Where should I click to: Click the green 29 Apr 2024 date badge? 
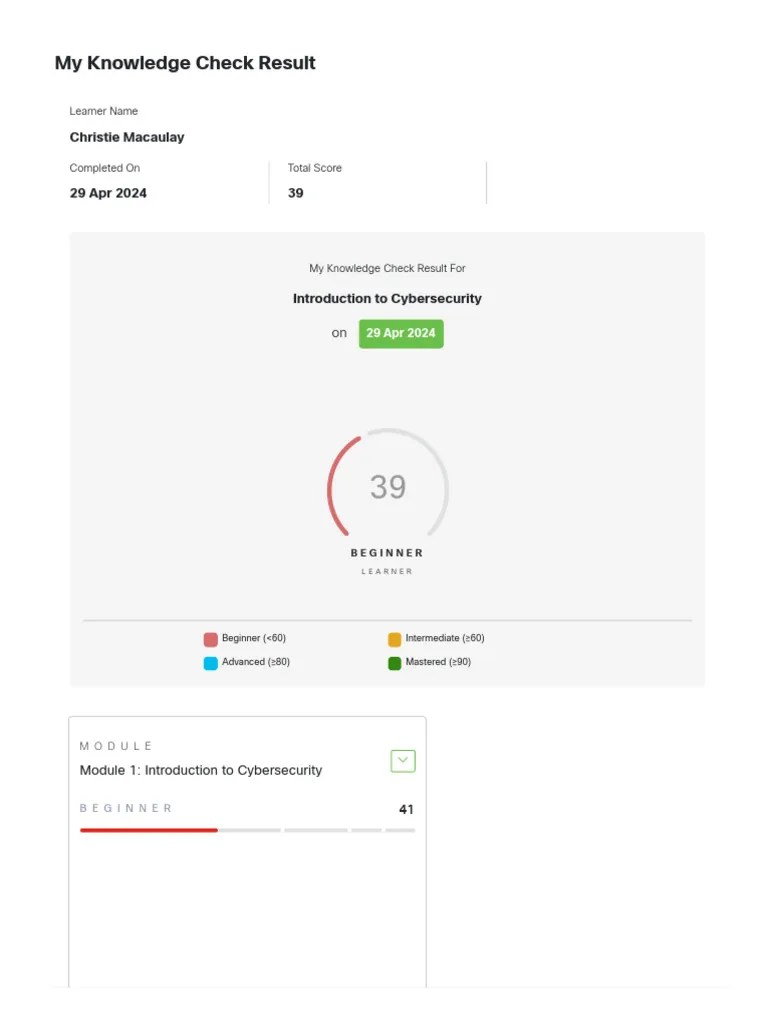[x=401, y=334]
